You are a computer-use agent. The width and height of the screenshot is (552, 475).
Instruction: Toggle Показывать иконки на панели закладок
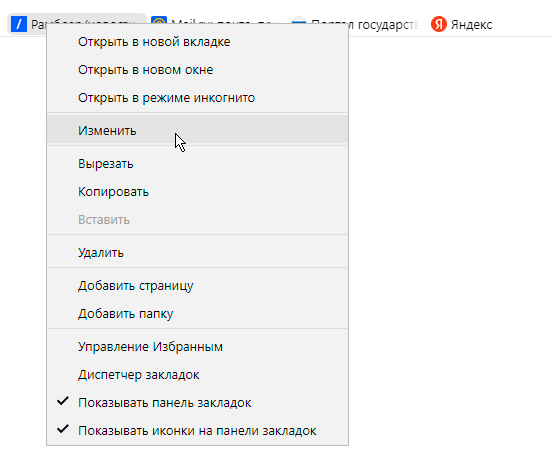197,430
